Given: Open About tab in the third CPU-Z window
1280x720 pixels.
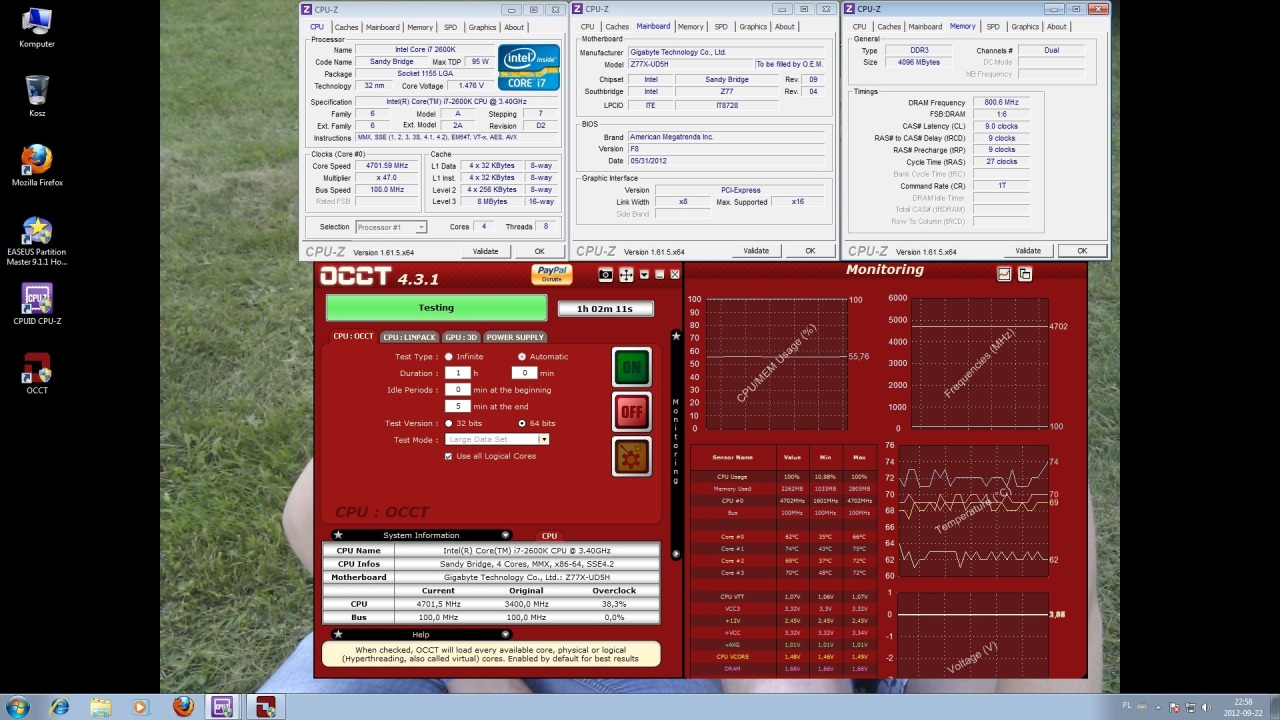Looking at the screenshot, I should coord(1056,27).
